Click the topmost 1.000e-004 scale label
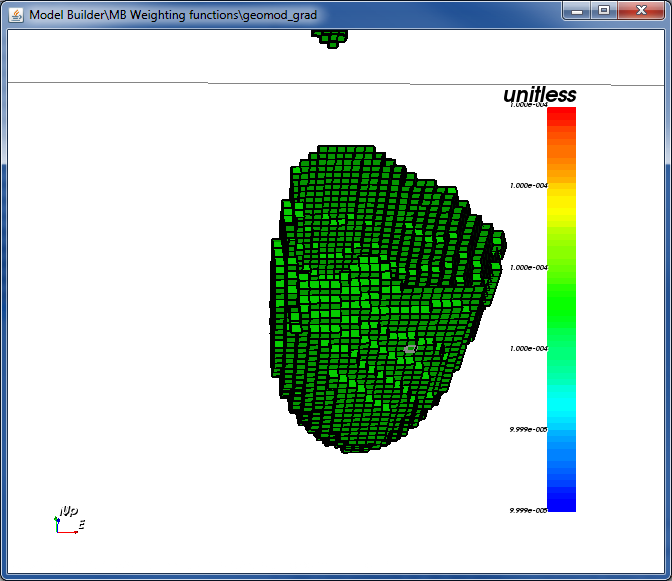The image size is (672, 581). (528, 105)
